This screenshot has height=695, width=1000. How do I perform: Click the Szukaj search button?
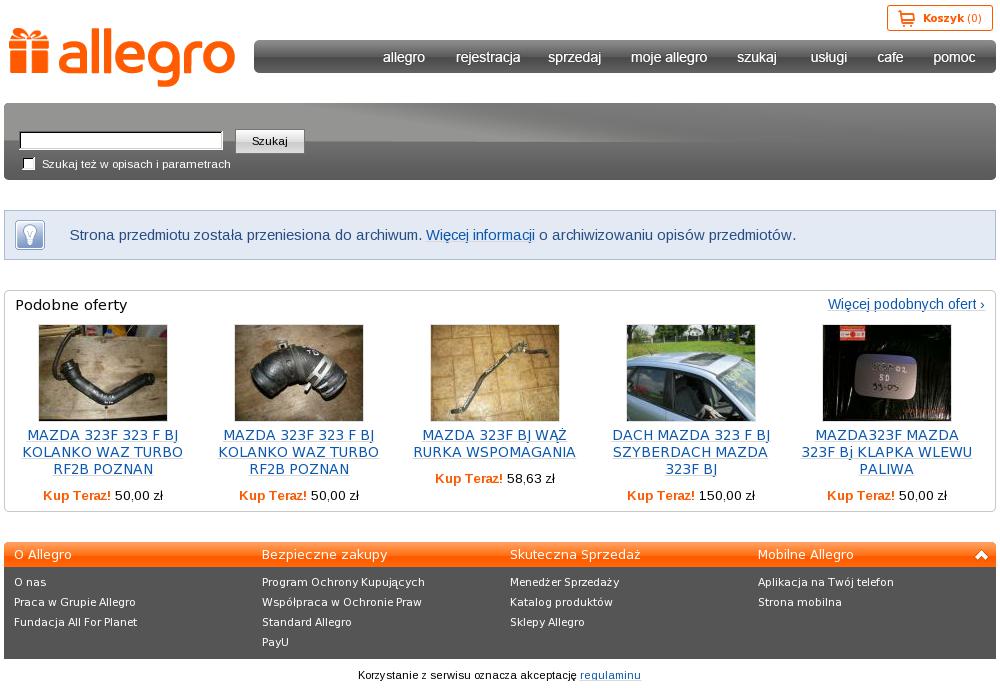[270, 141]
